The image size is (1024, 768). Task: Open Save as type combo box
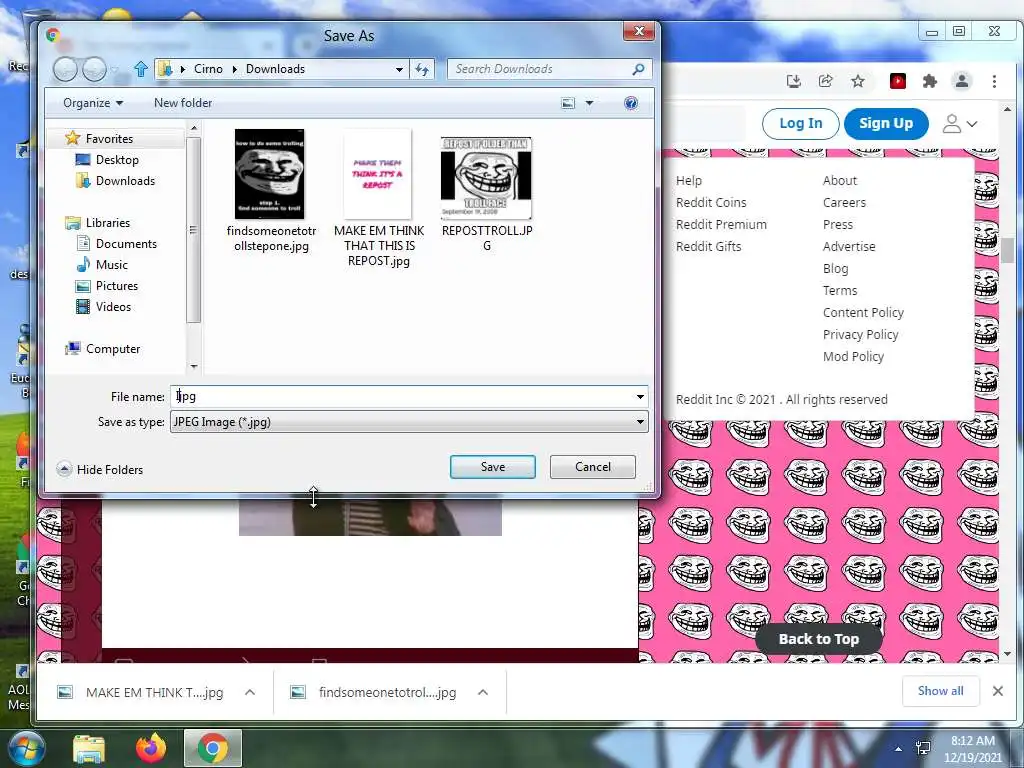[x=409, y=422]
